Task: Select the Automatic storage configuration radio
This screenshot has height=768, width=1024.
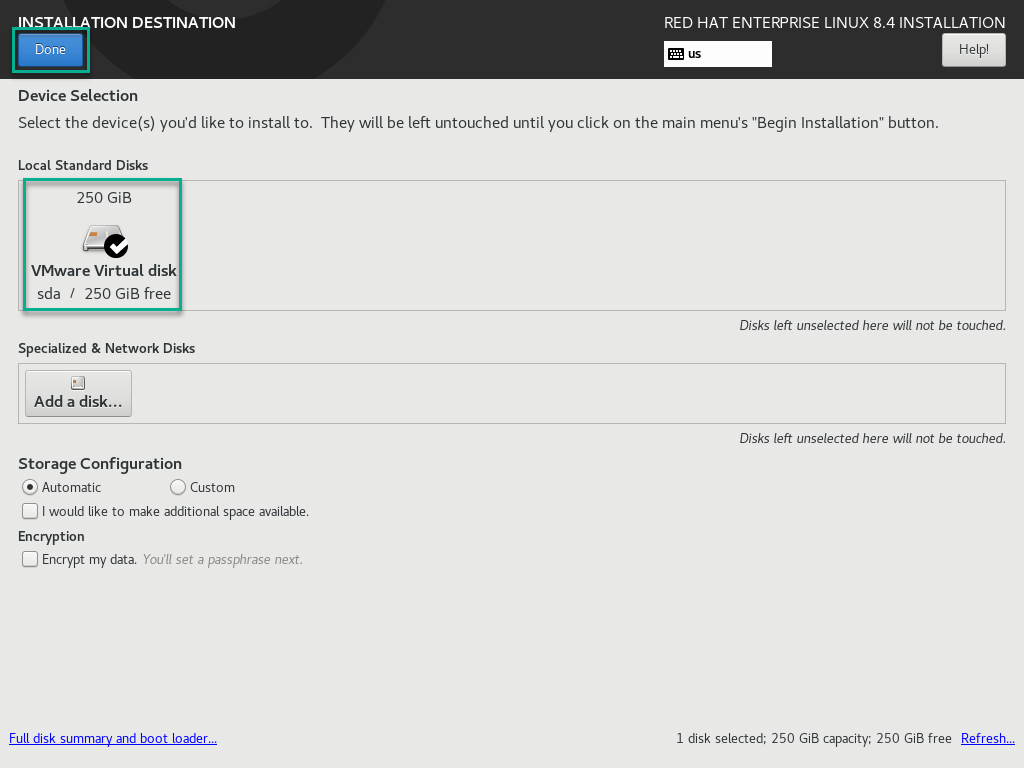Action: 30,487
